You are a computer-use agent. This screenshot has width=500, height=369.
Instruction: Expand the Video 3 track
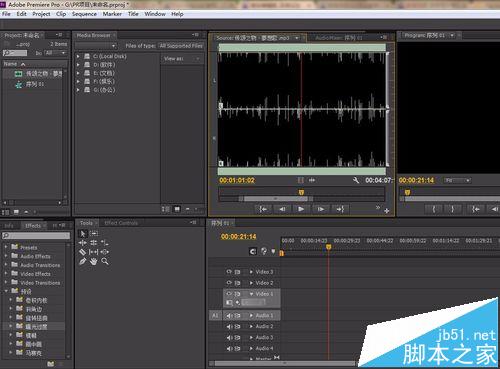[251, 272]
